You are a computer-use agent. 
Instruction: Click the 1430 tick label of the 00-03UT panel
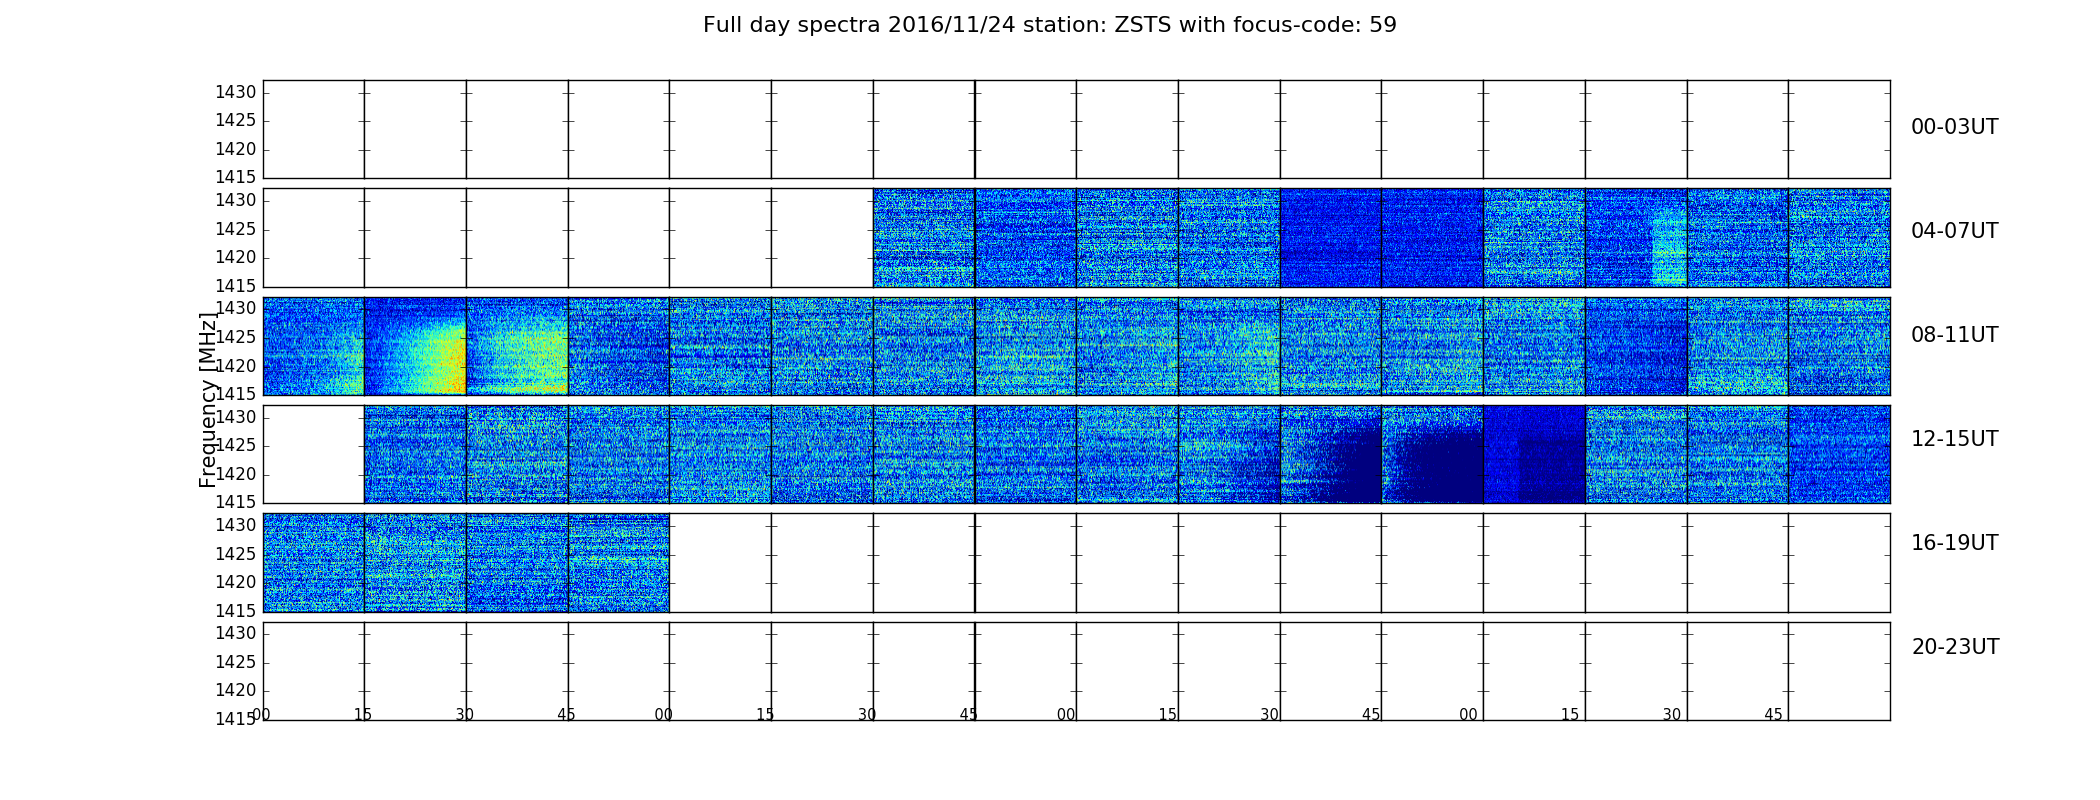236,92
